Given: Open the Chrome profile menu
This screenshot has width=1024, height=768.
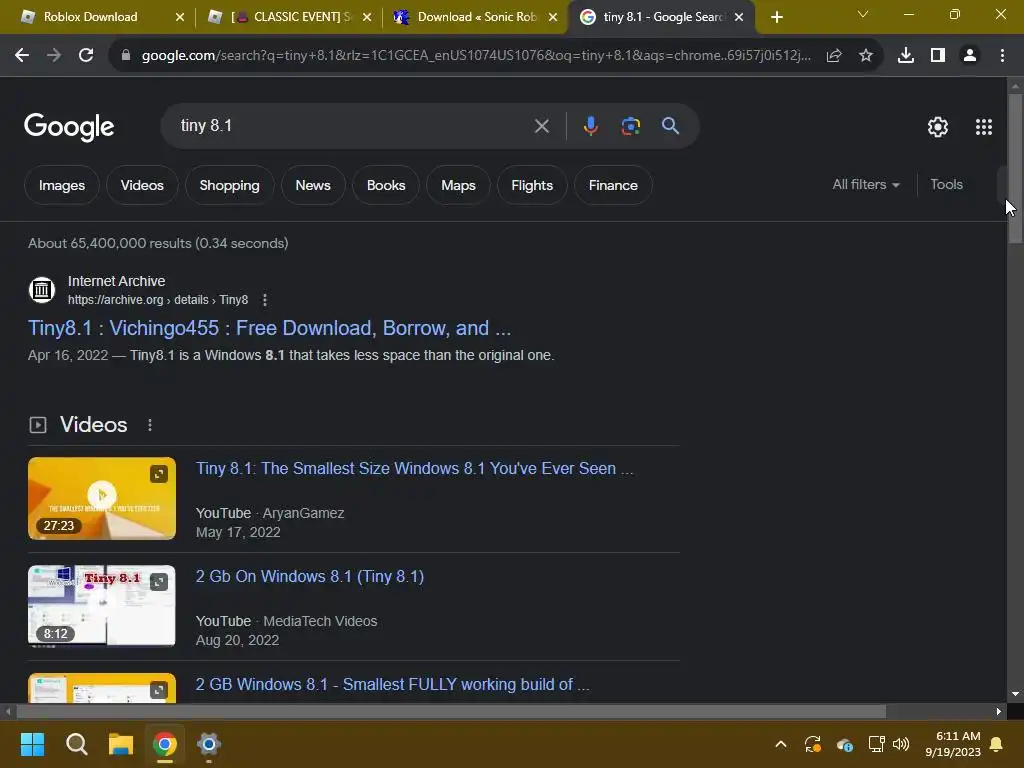Looking at the screenshot, I should coord(970,56).
